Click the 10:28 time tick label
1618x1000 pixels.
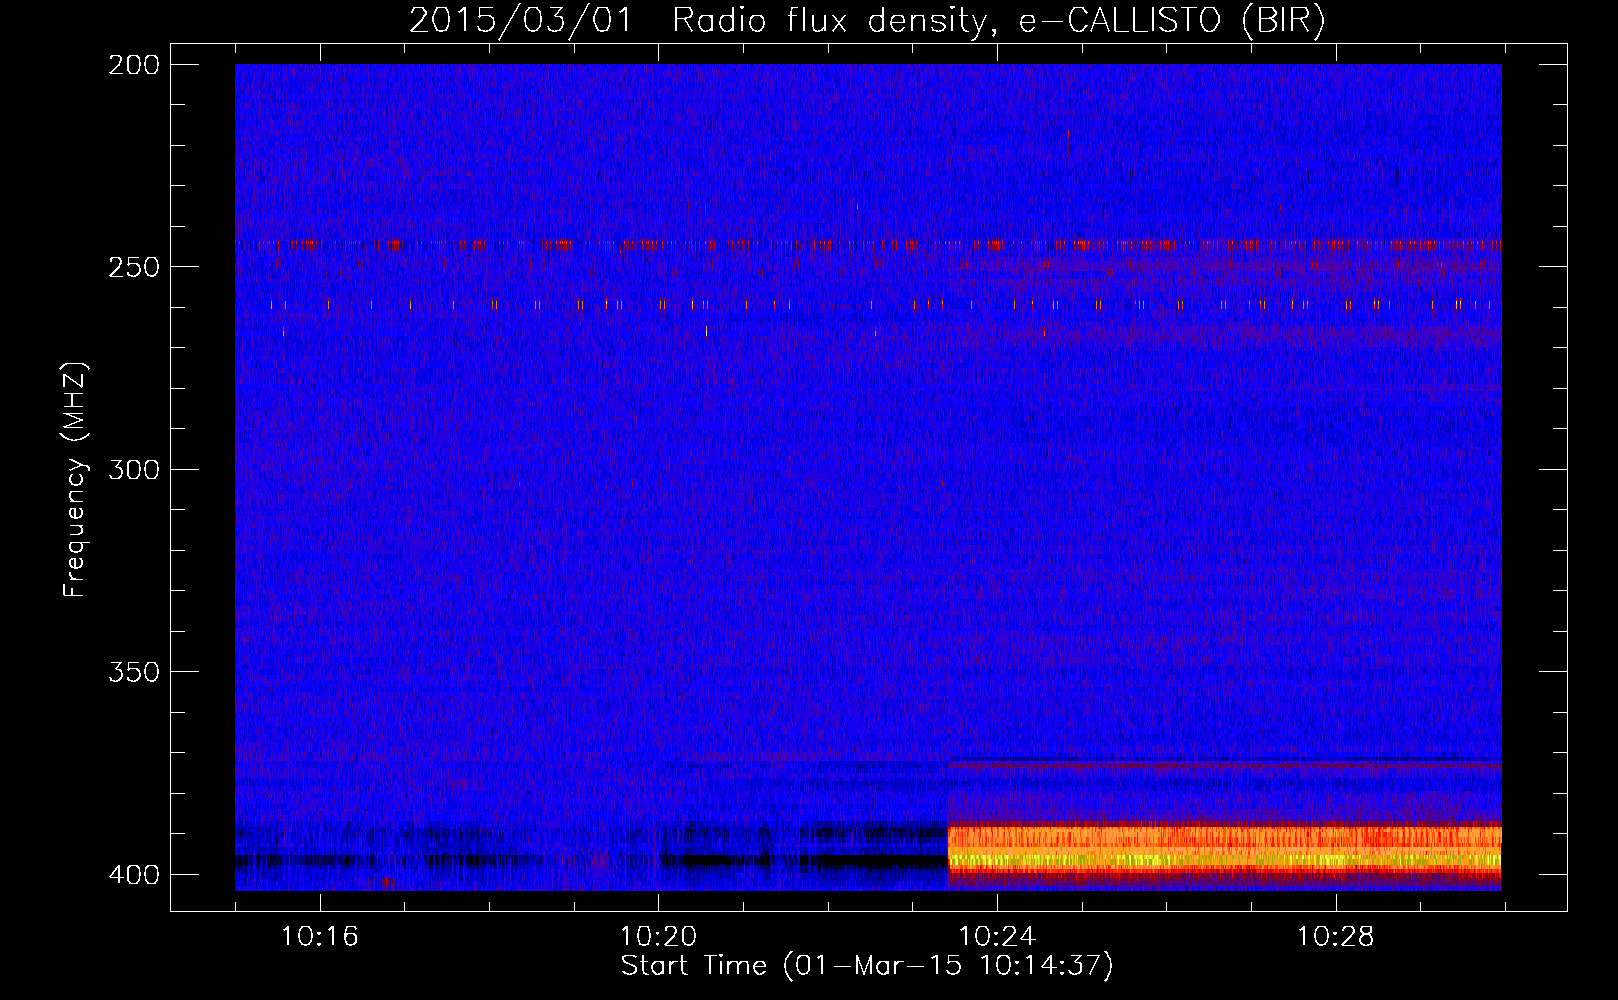(x=1336, y=937)
